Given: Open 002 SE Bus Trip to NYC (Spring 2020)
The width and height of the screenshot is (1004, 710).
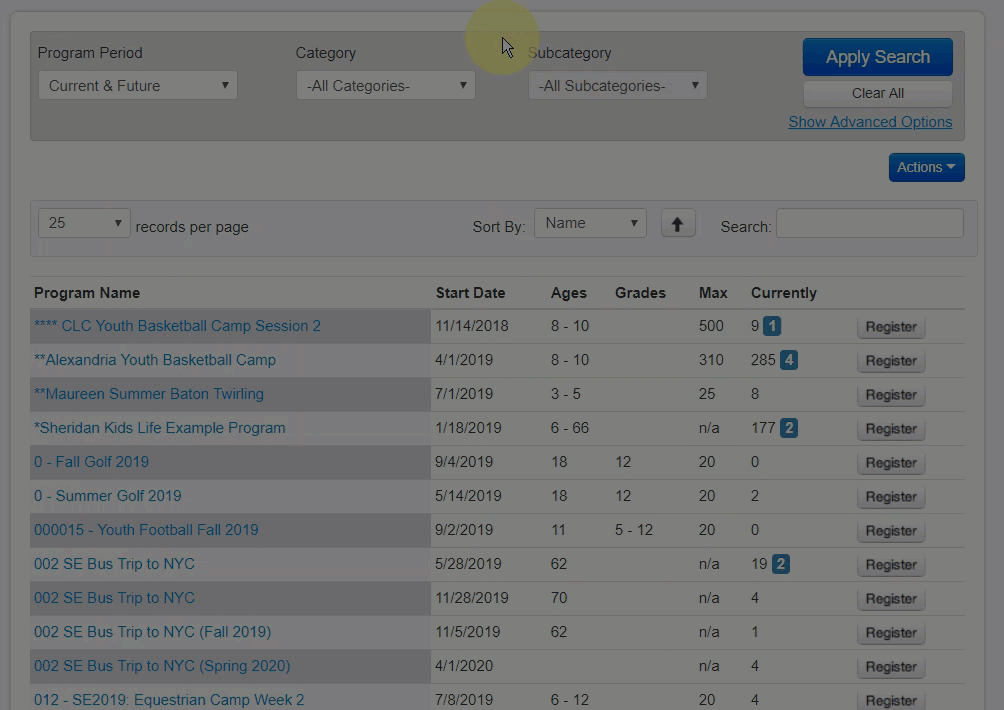Looking at the screenshot, I should [x=162, y=666].
